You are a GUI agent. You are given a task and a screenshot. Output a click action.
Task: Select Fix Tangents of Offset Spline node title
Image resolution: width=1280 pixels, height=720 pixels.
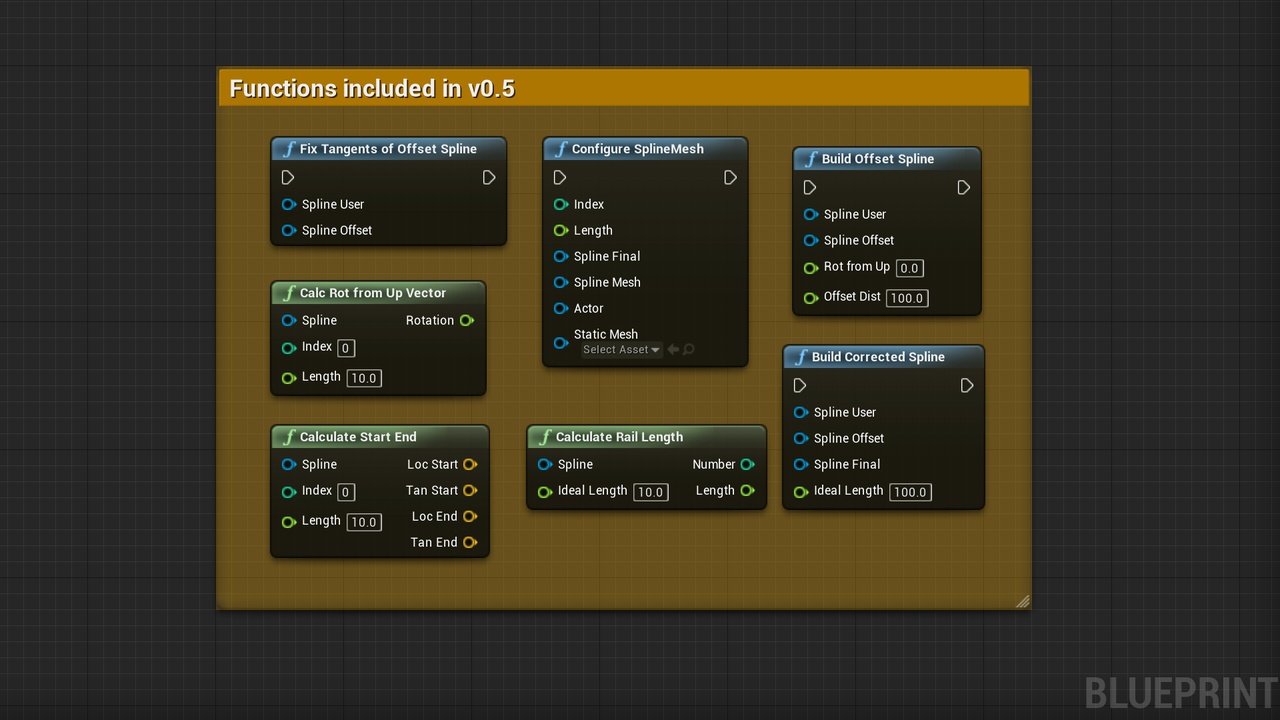388,149
